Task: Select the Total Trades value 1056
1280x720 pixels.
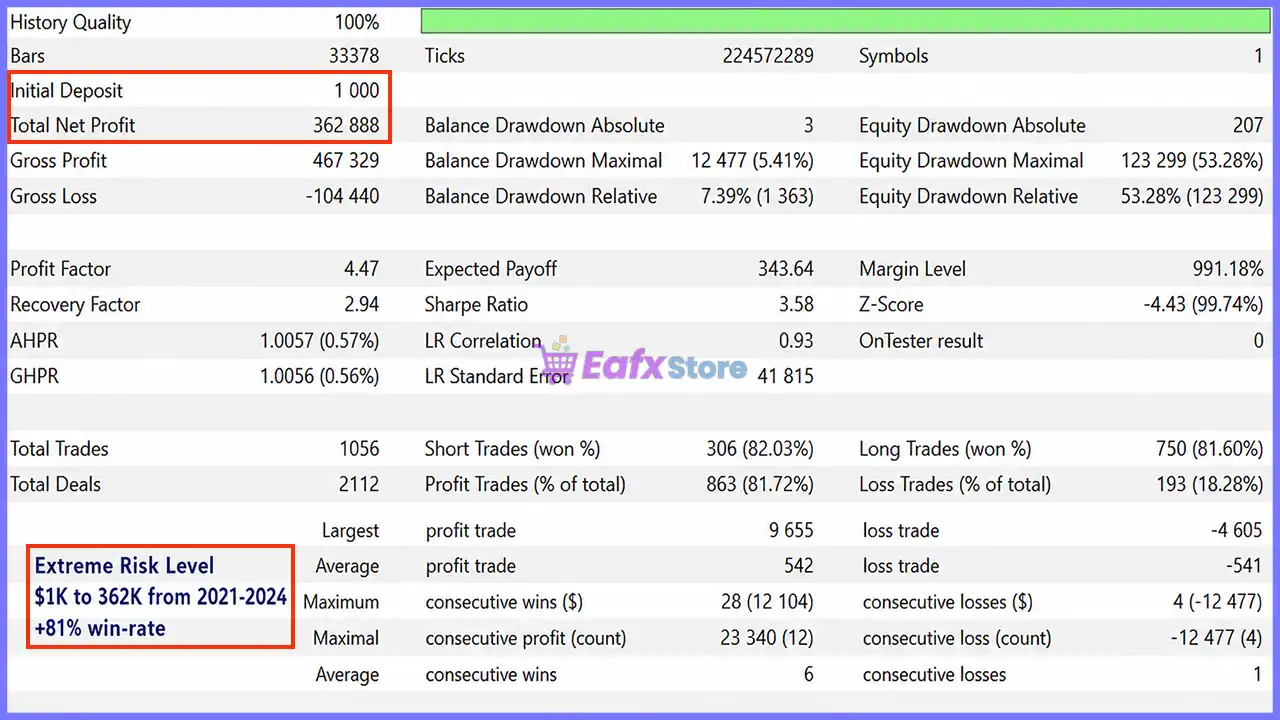Action: click(x=359, y=449)
